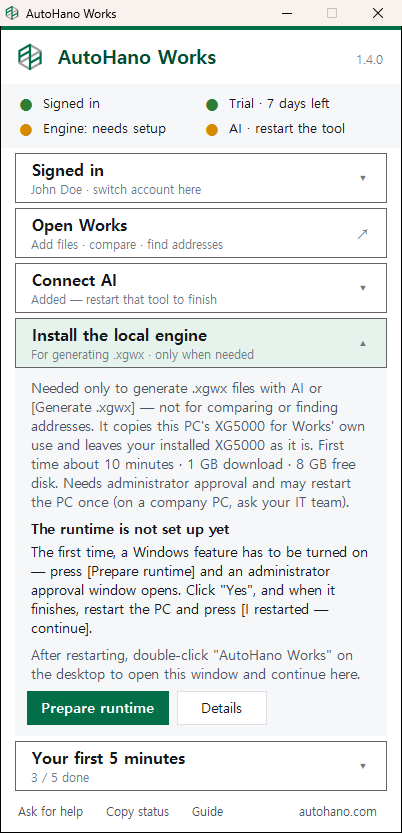
Task: Click the green Signed in status dot
Action: [26, 105]
